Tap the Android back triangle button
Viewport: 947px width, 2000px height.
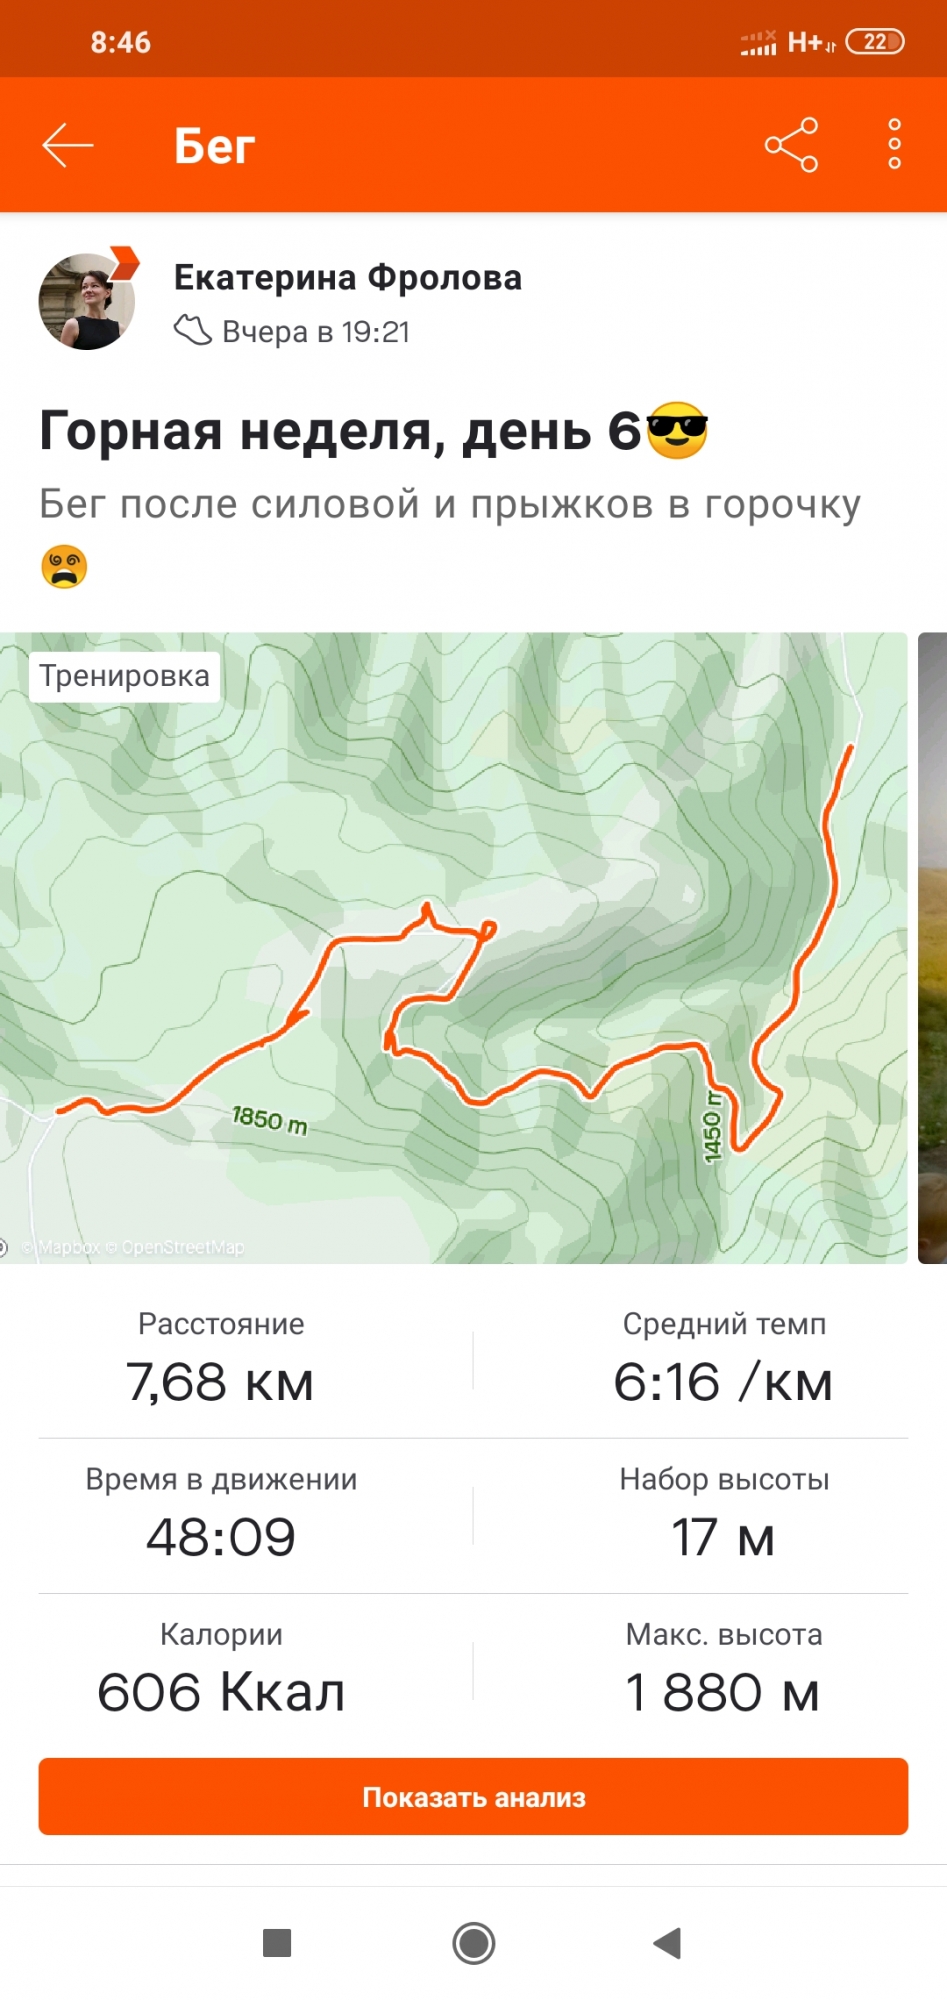tap(667, 1943)
